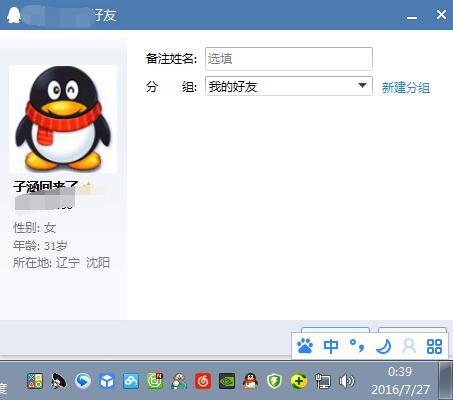Click the Show Desktop strip beside the clock
The image size is (453, 400).
click(x=445, y=380)
